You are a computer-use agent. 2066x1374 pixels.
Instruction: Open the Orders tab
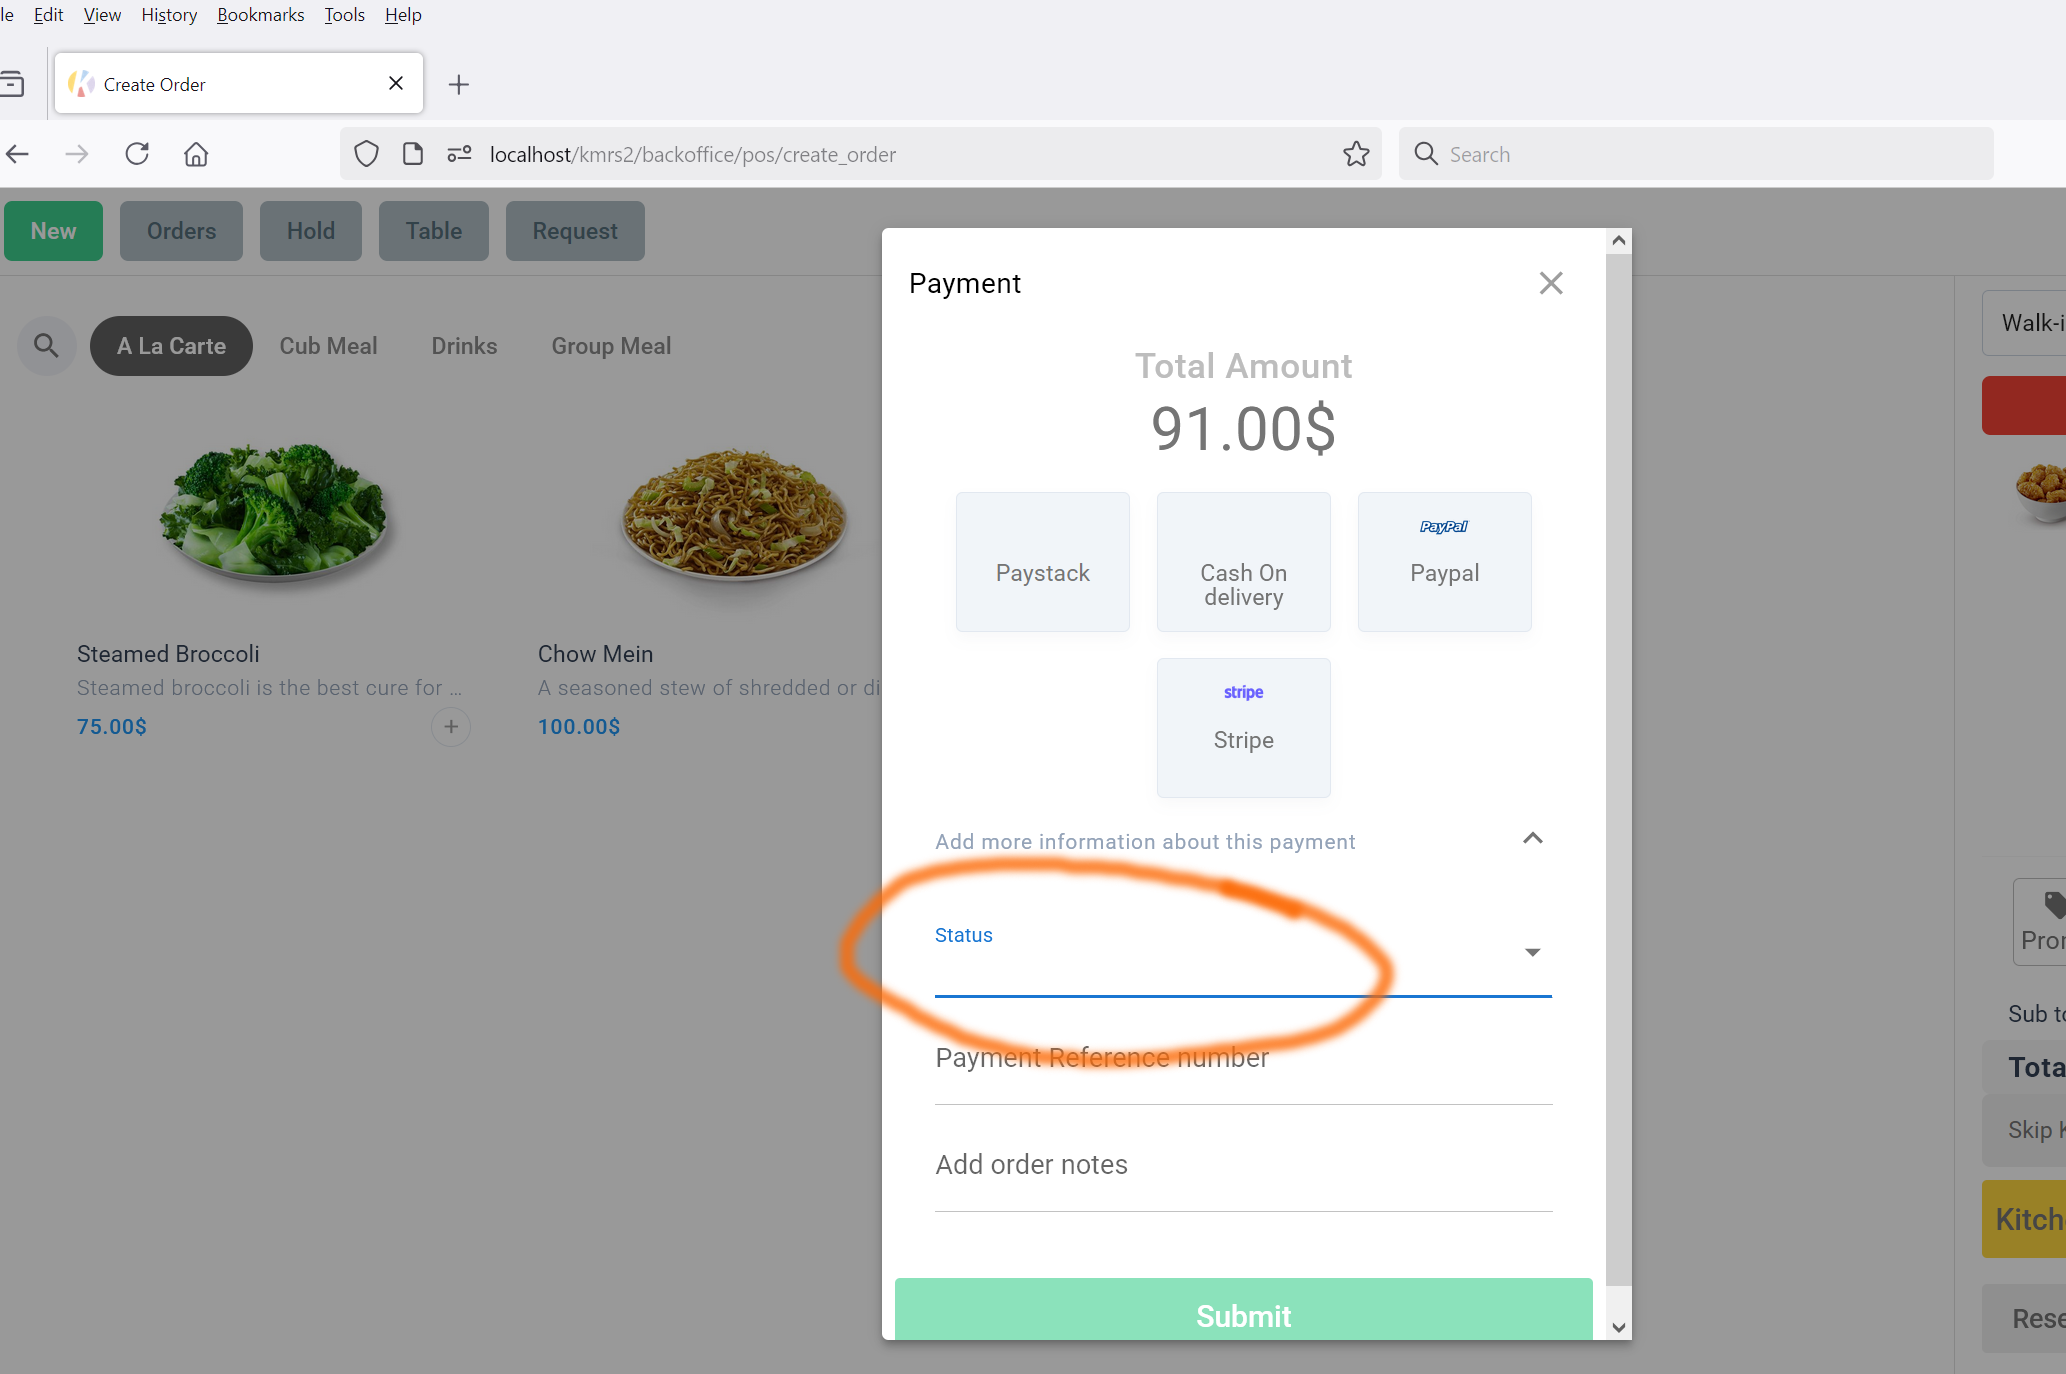(181, 231)
